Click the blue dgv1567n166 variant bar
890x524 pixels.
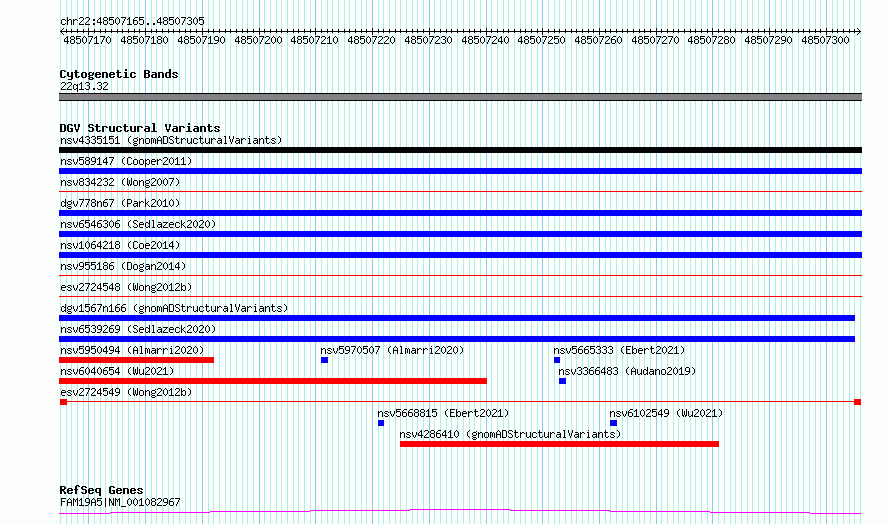click(x=457, y=318)
